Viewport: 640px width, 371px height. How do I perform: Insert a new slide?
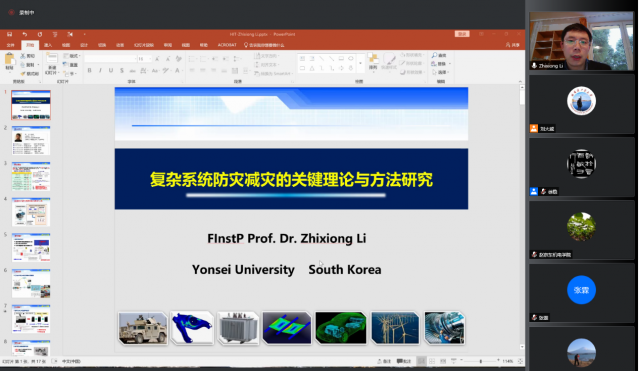pos(52,63)
